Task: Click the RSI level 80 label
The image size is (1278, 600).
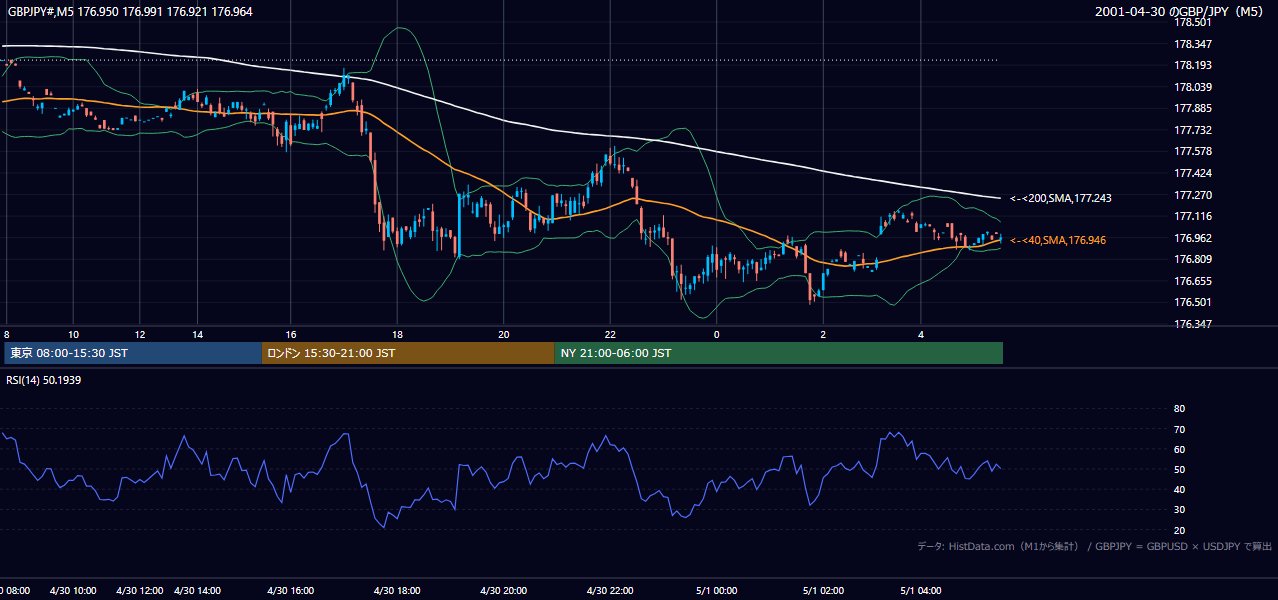Action: pyautogui.click(x=1179, y=409)
